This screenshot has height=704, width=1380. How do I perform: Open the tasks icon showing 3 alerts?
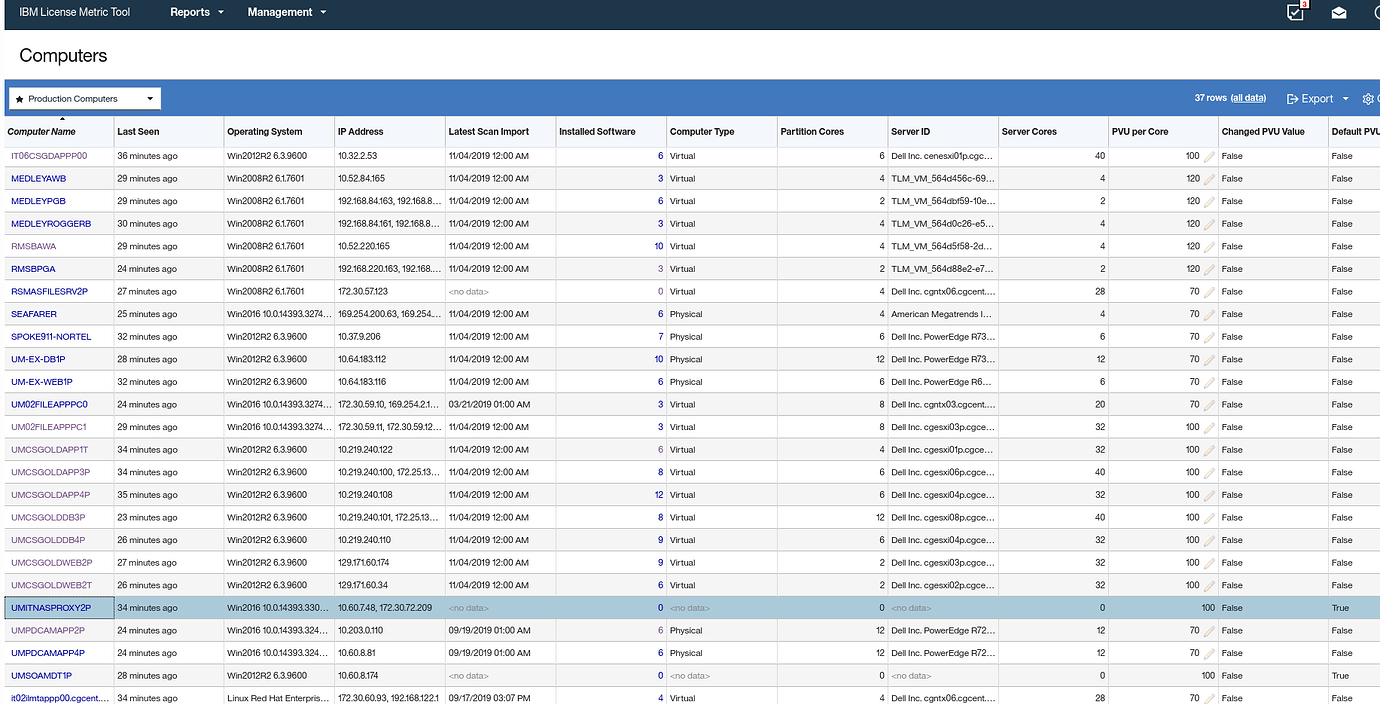click(x=1294, y=13)
